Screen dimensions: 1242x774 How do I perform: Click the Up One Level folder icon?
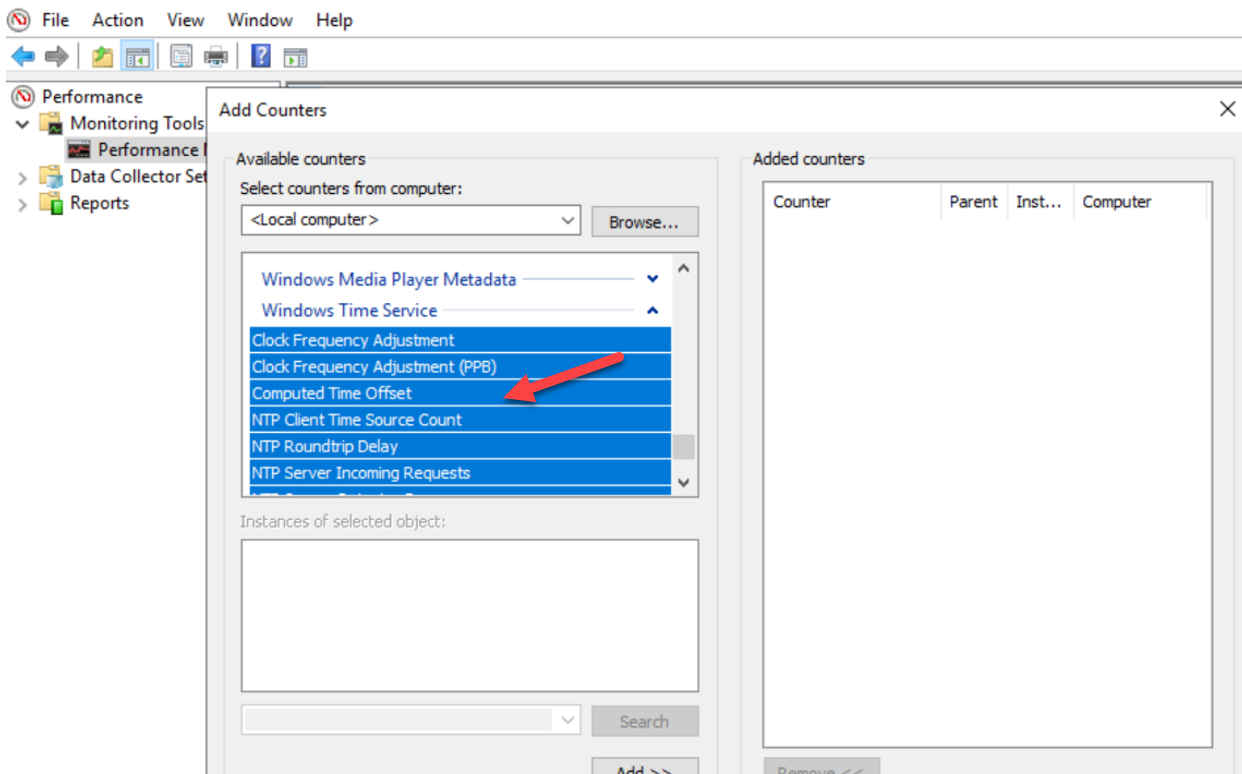(x=102, y=57)
